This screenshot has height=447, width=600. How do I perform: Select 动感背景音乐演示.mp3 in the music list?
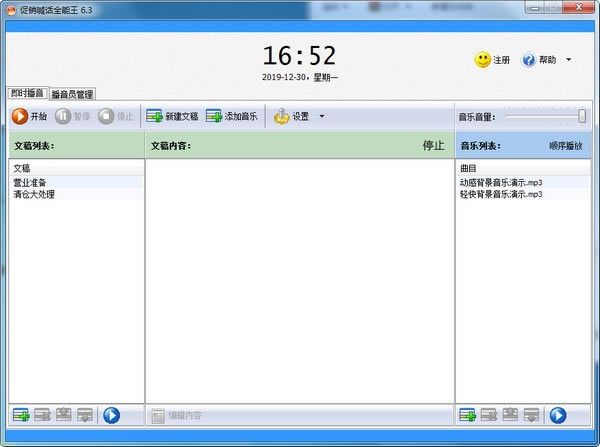pos(500,183)
